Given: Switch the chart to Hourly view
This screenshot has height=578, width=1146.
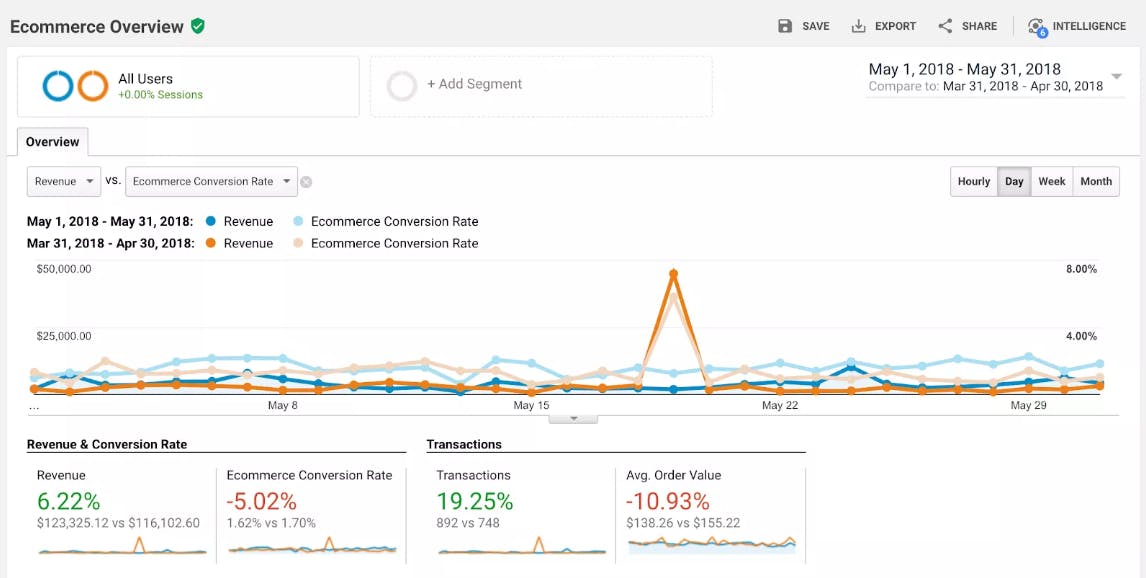Looking at the screenshot, I should [x=974, y=181].
